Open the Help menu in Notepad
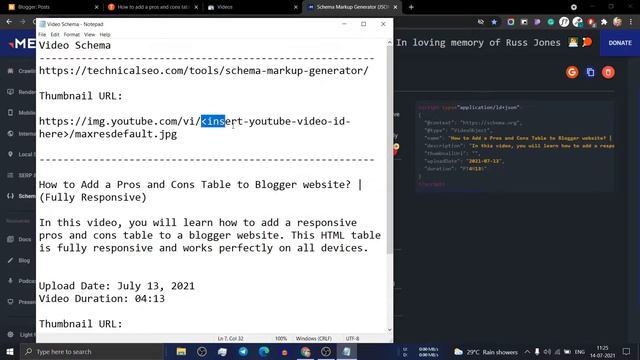Image resolution: width=640 pixels, height=360 pixels. click(105, 35)
